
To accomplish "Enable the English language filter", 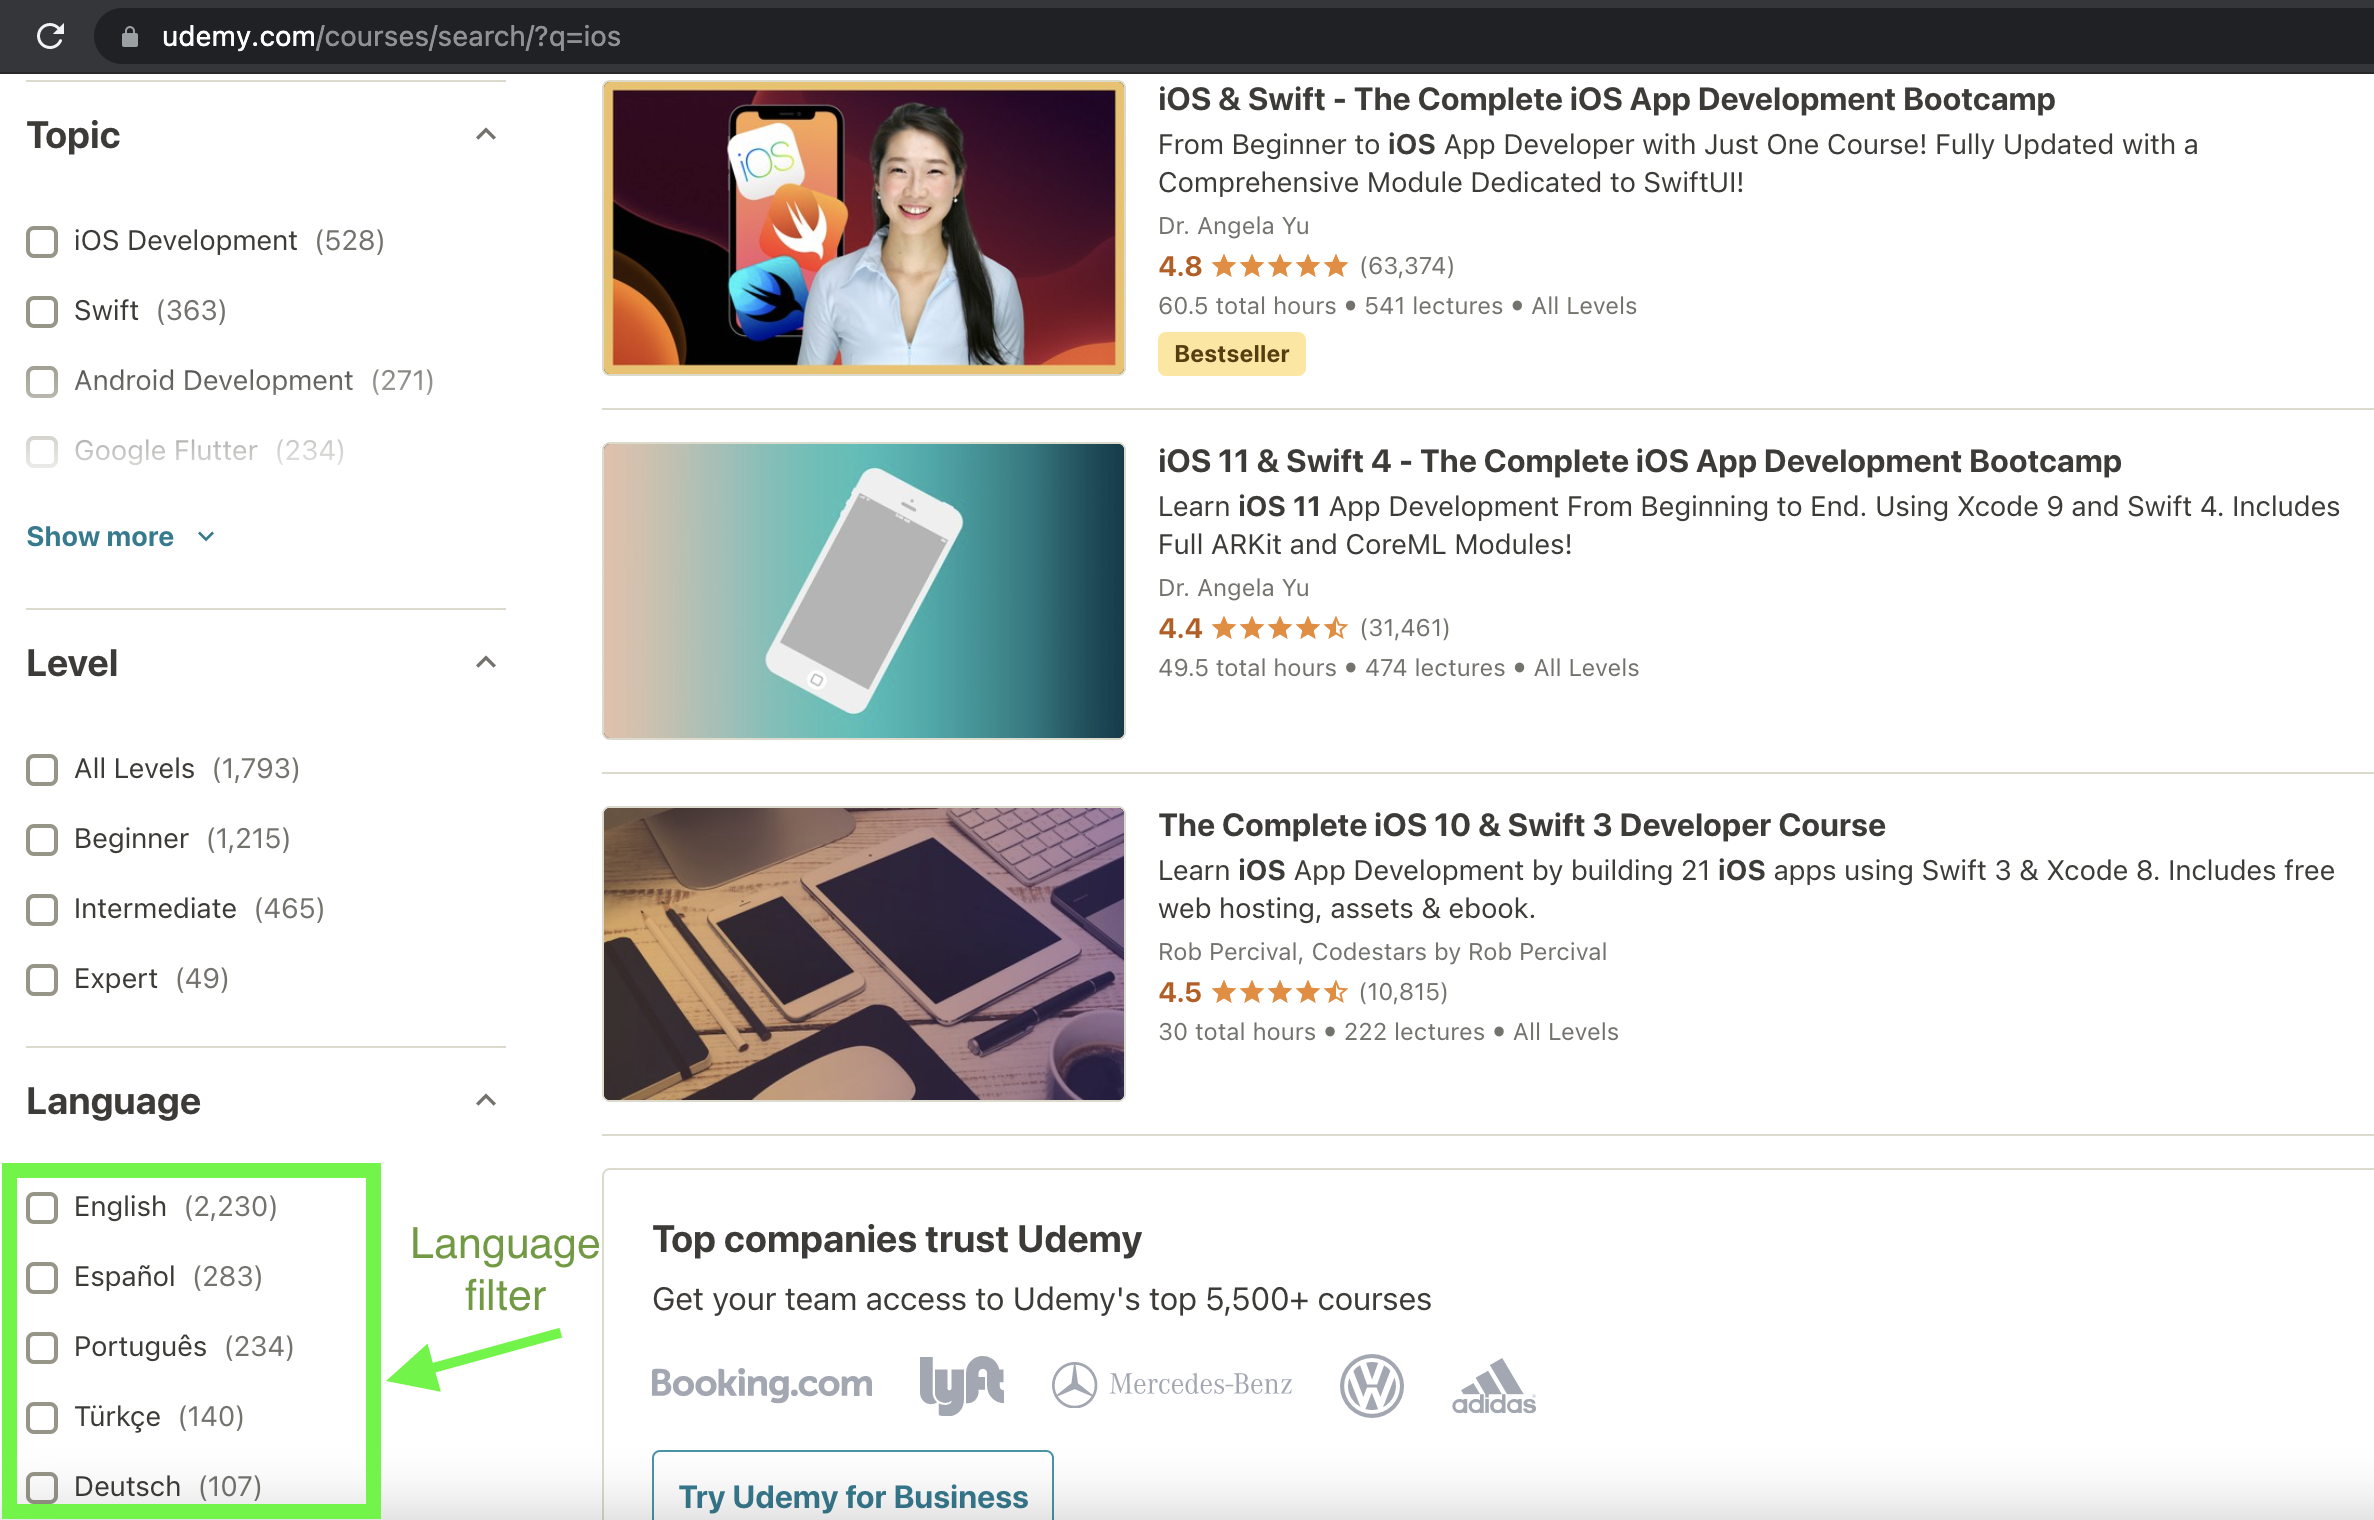I will pos(41,1207).
